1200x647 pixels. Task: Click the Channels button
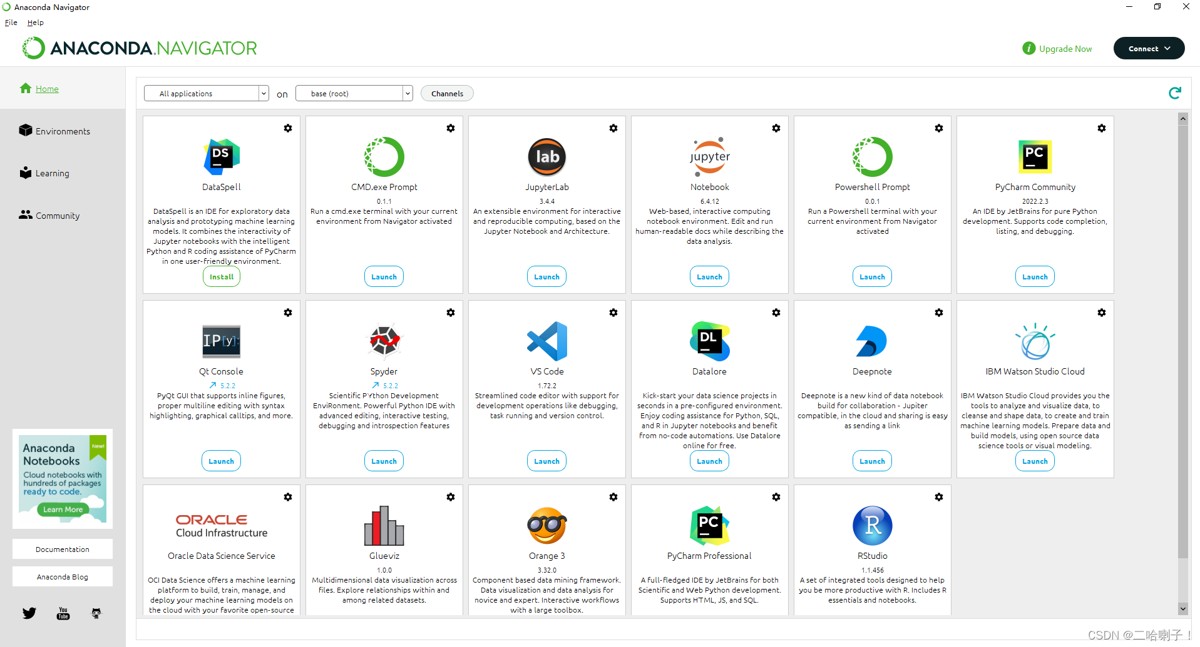(x=447, y=93)
